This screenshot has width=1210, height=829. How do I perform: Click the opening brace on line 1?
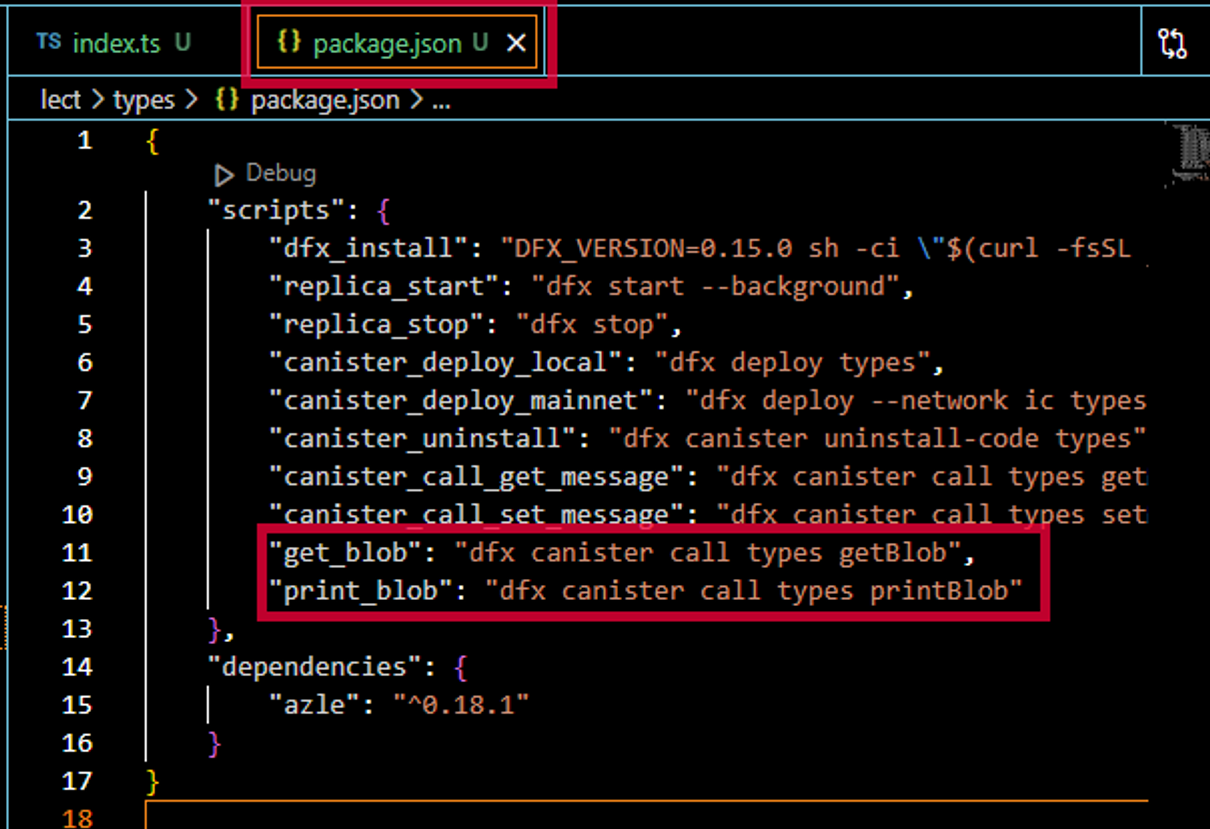click(152, 142)
